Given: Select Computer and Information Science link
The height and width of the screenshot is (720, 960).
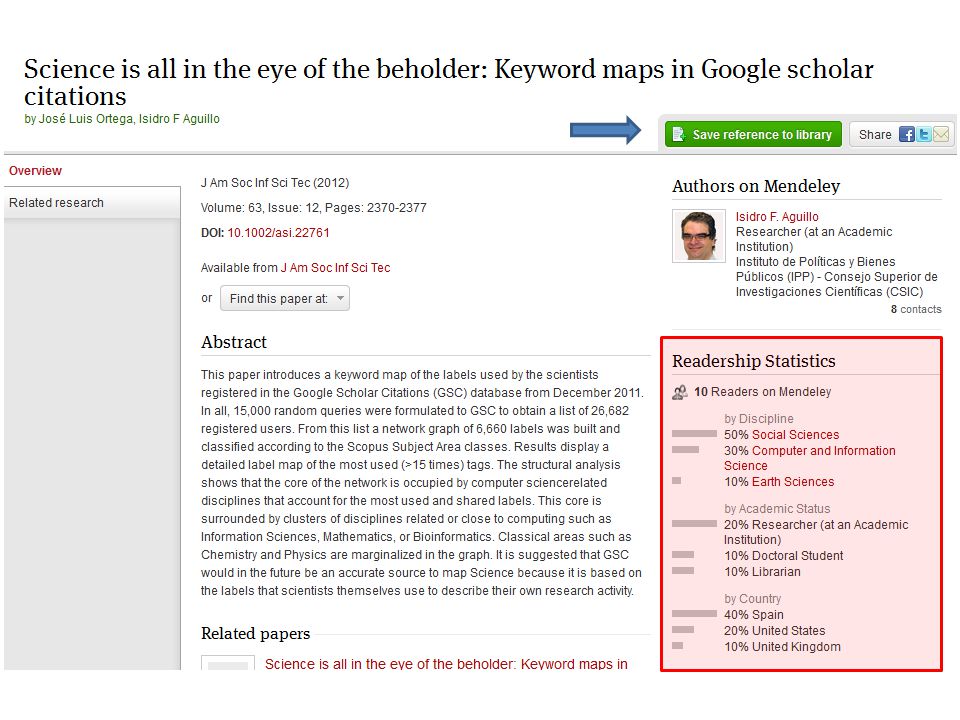Looking at the screenshot, I should tap(809, 458).
